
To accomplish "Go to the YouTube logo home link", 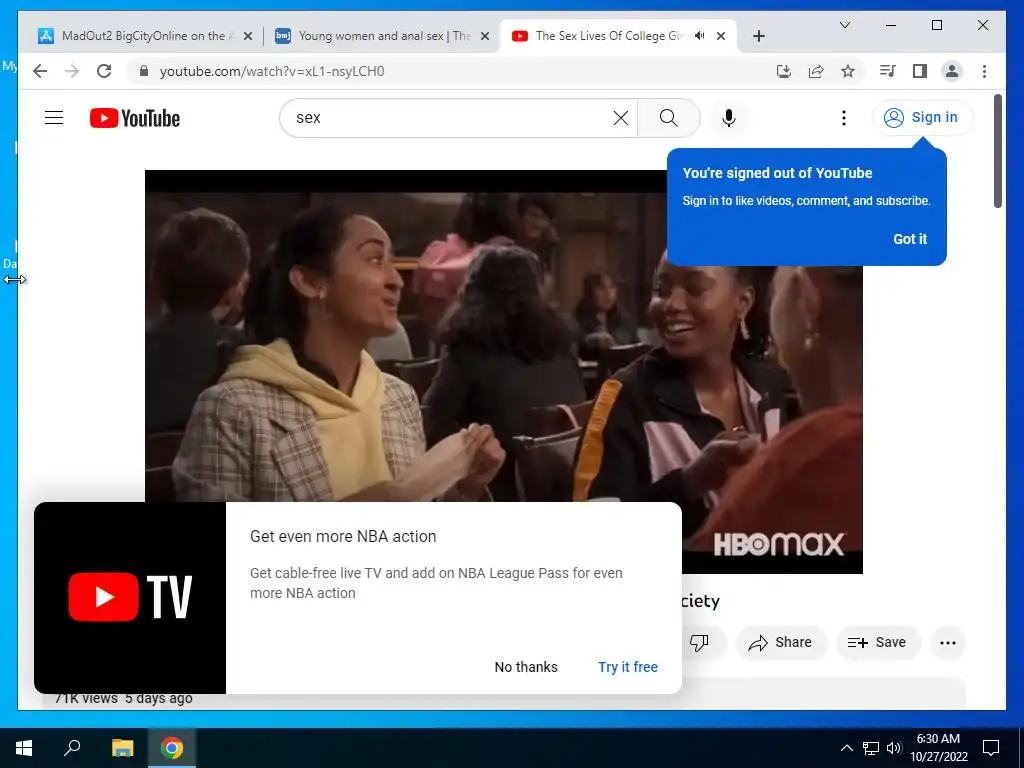I will tap(135, 118).
